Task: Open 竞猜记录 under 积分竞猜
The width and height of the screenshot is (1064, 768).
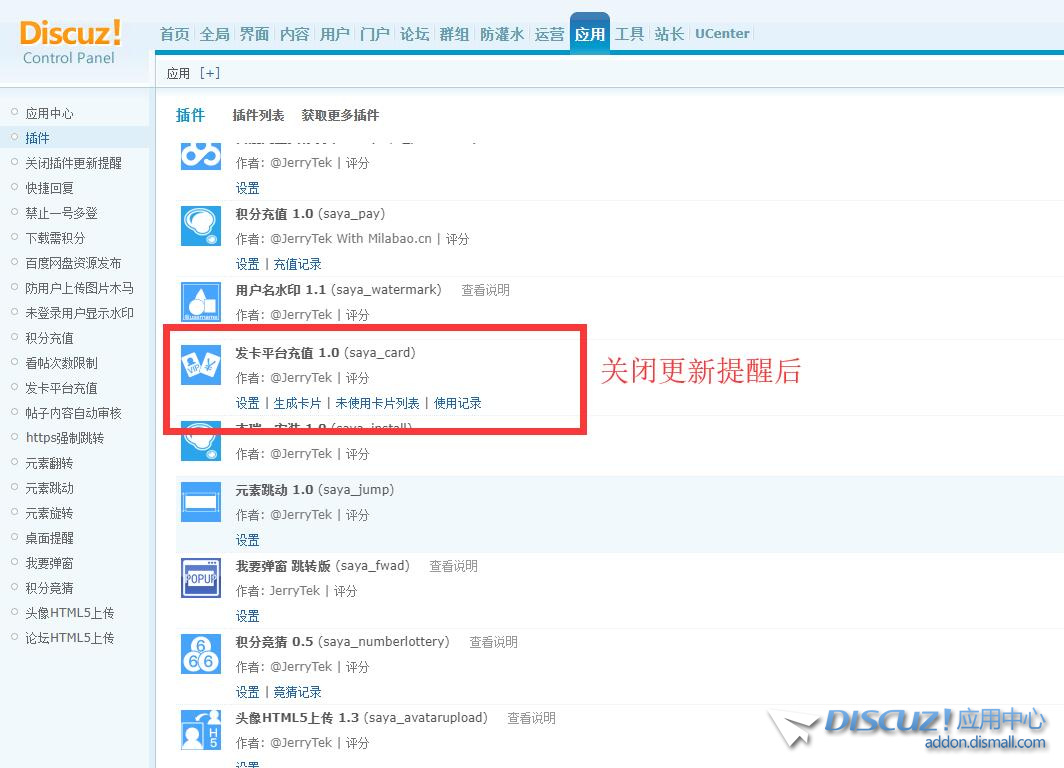Action: coord(297,692)
